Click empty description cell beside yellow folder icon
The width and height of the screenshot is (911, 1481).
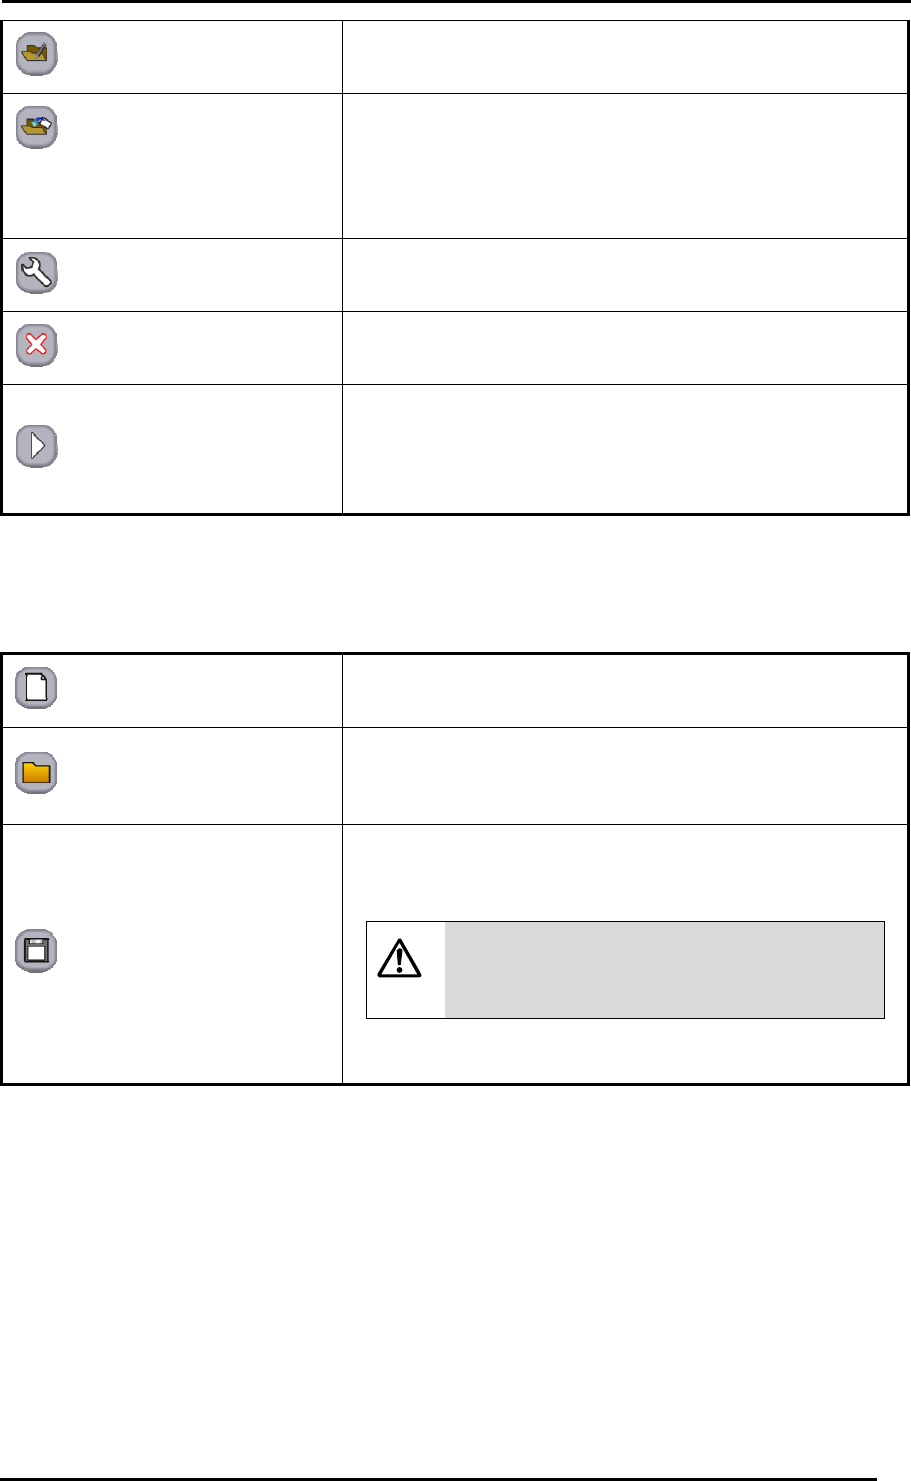[x=625, y=775]
